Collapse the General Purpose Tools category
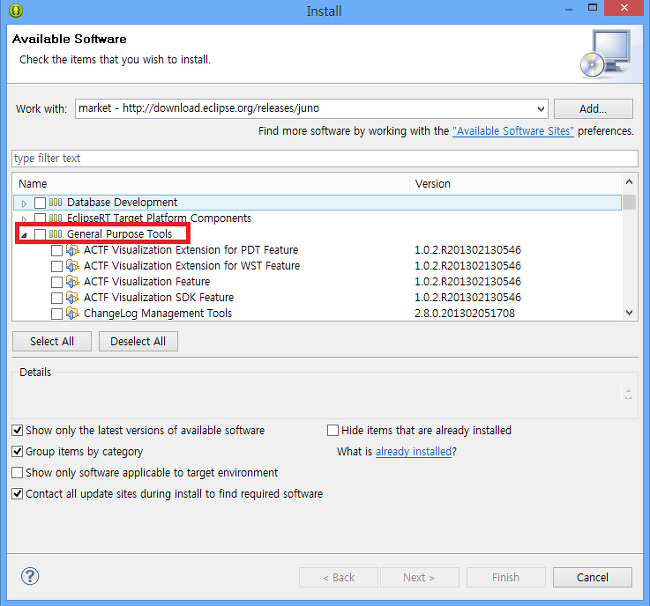Screen dimensions: 650x606 tap(24, 235)
